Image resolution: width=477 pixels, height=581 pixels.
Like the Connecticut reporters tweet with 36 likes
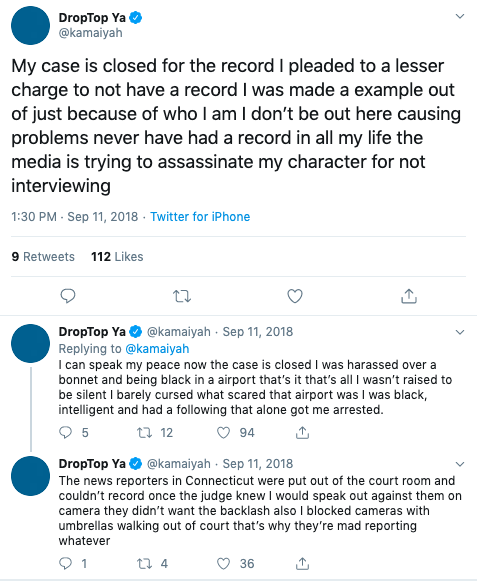coord(223,564)
